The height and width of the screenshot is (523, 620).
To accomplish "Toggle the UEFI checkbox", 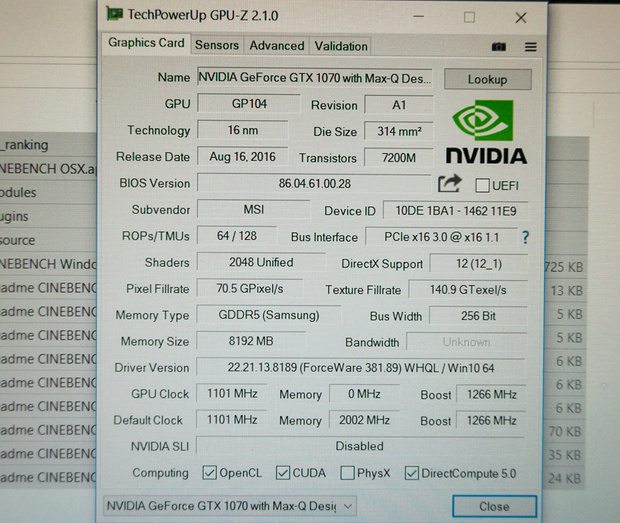I will point(482,185).
